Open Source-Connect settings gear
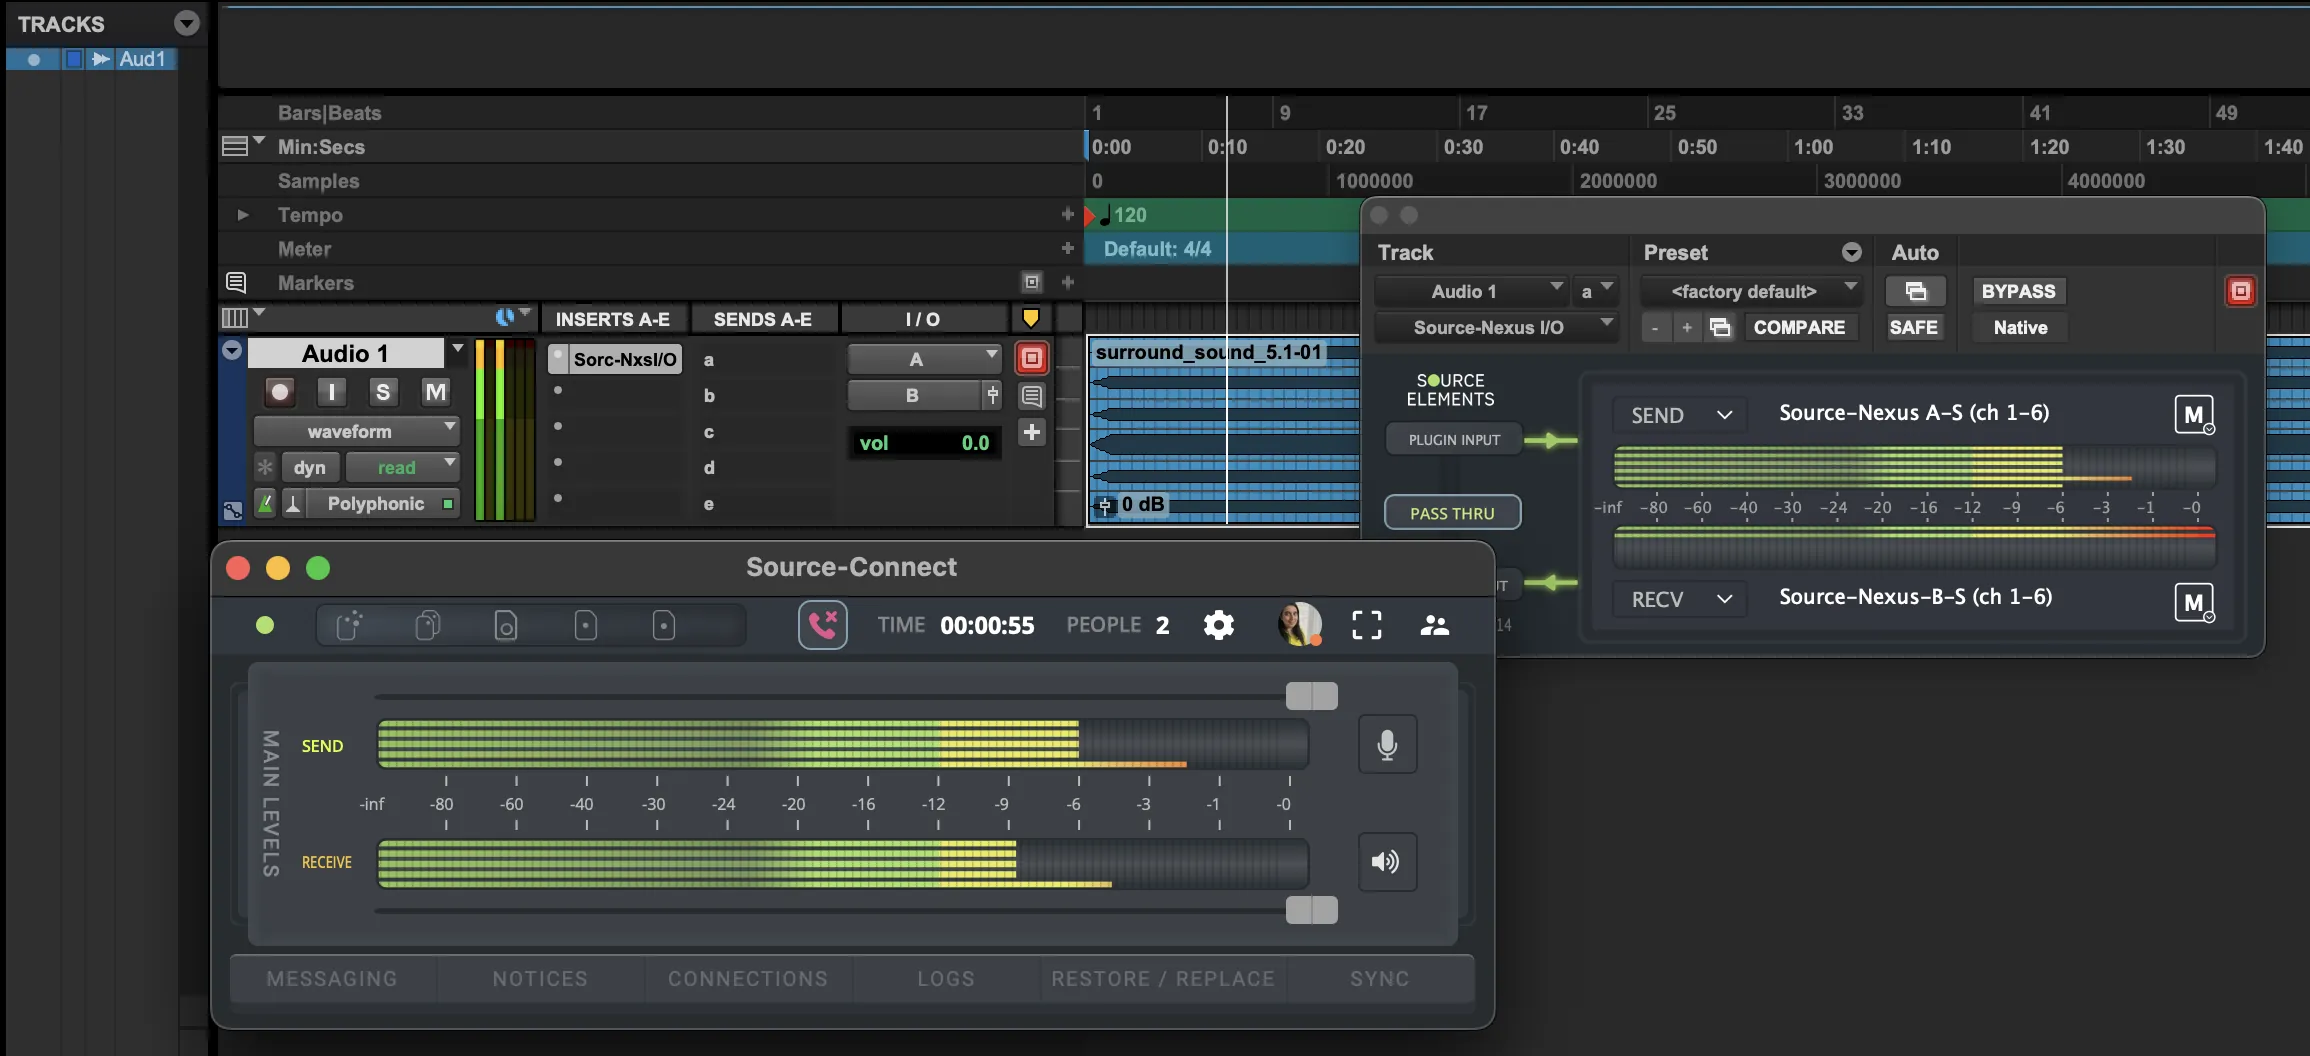Screen dimensions: 2310x1056 point(1218,625)
